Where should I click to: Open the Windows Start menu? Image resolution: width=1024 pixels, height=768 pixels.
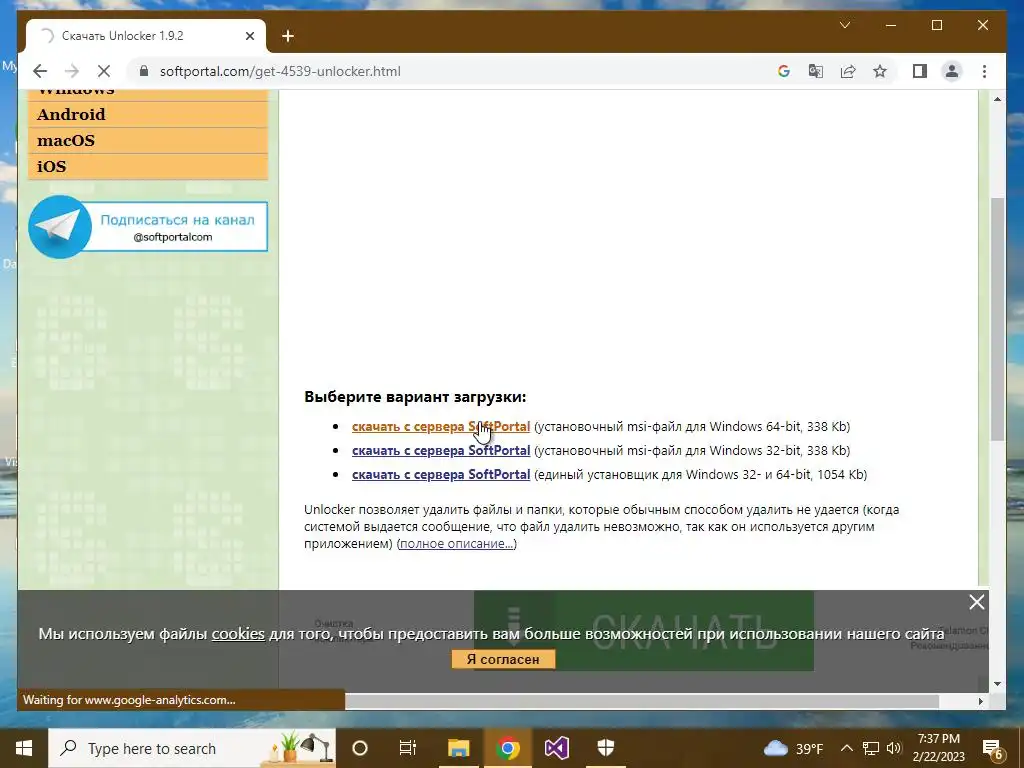pos(24,748)
